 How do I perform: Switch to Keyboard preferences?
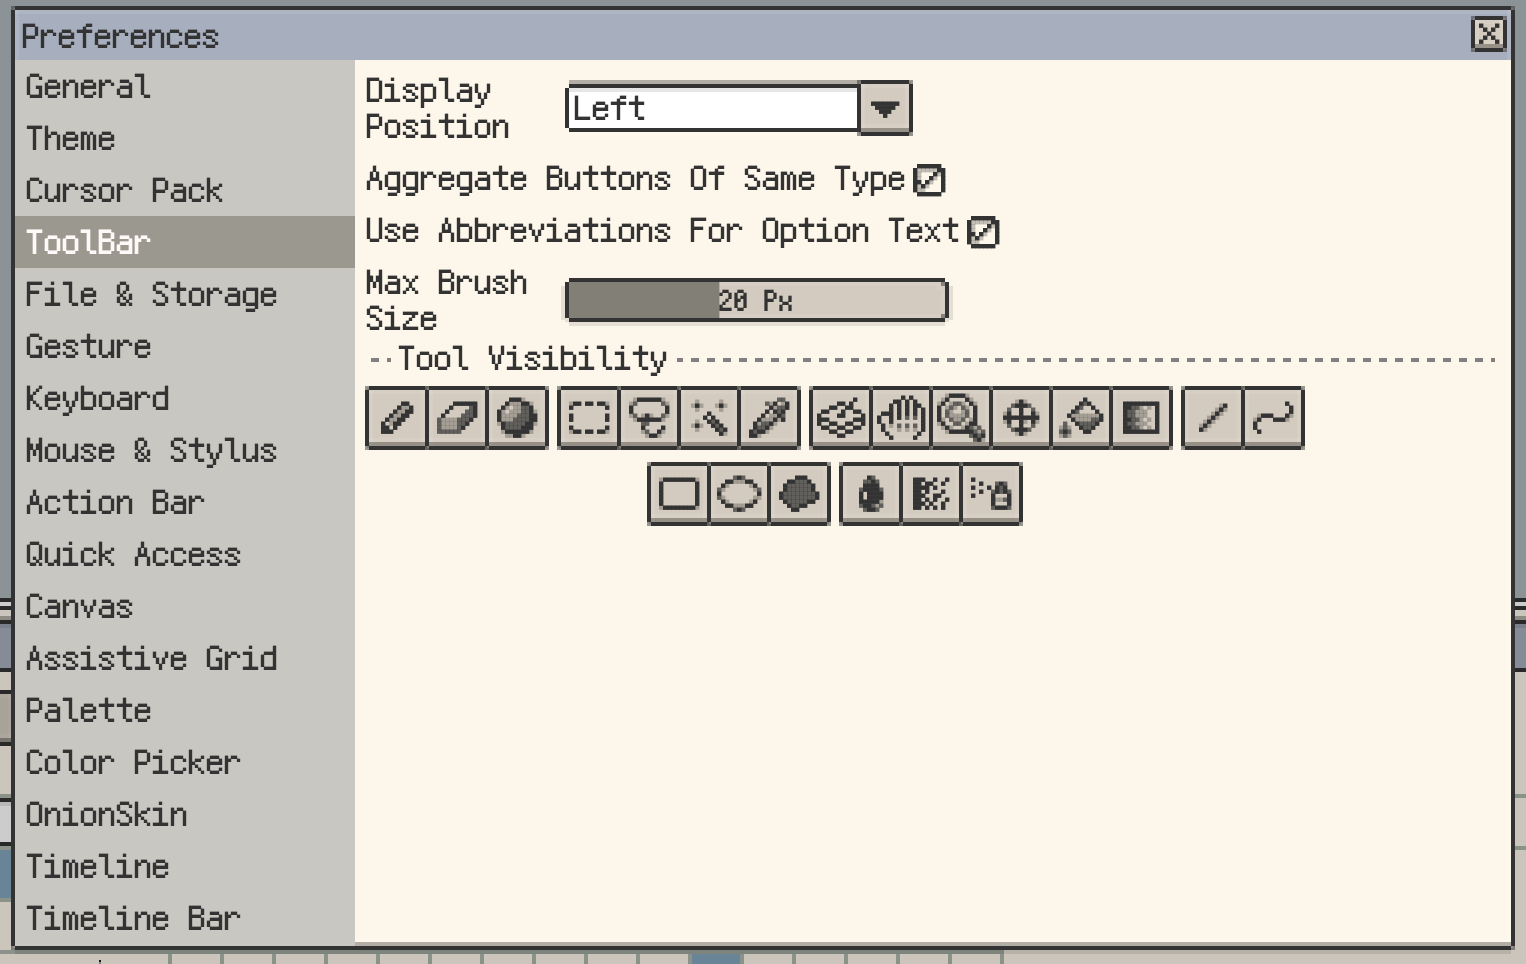(97, 399)
